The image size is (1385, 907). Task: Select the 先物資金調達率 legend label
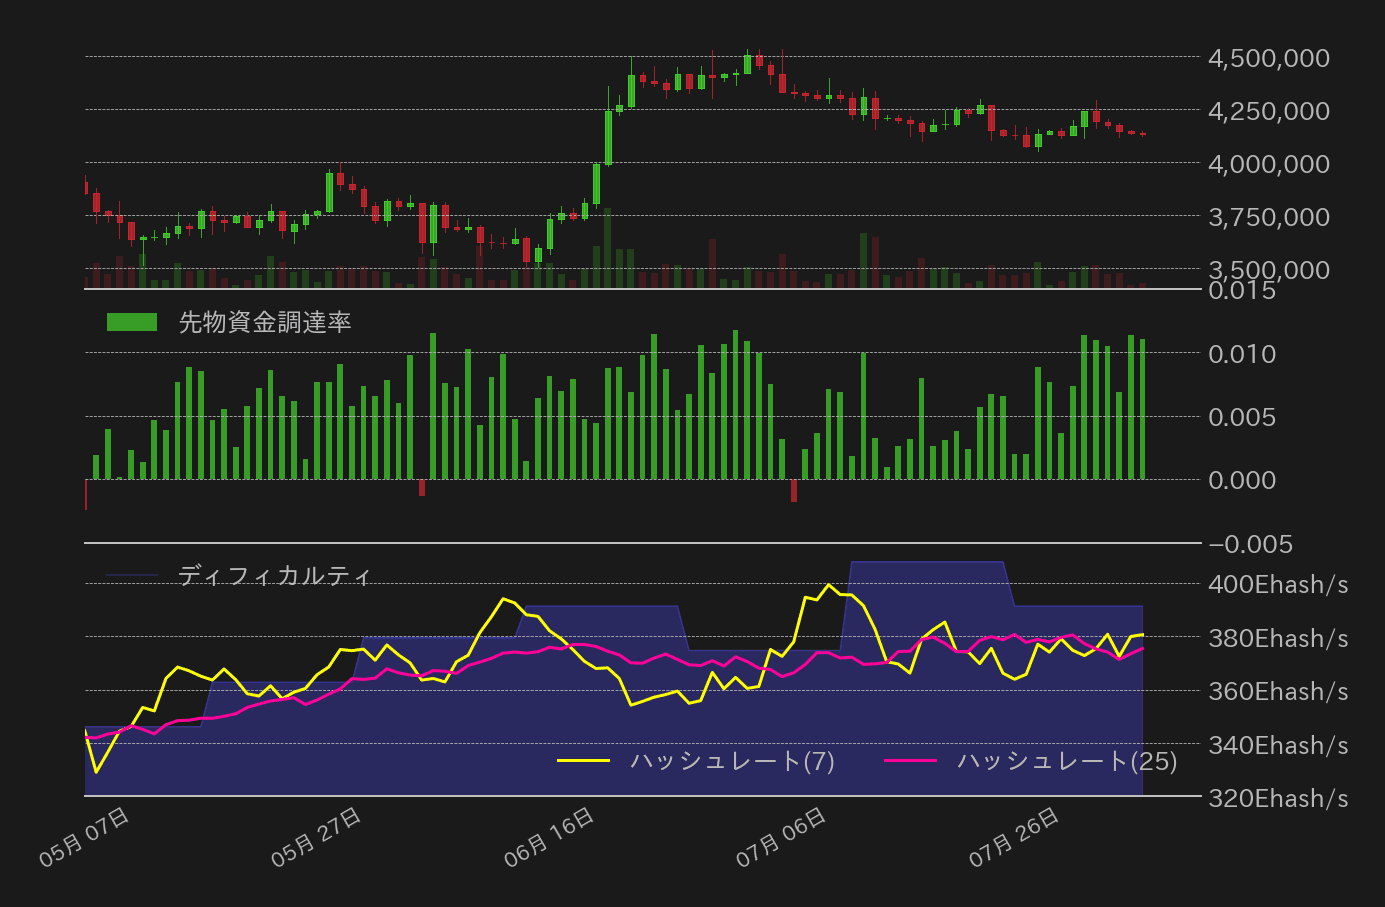click(x=265, y=322)
